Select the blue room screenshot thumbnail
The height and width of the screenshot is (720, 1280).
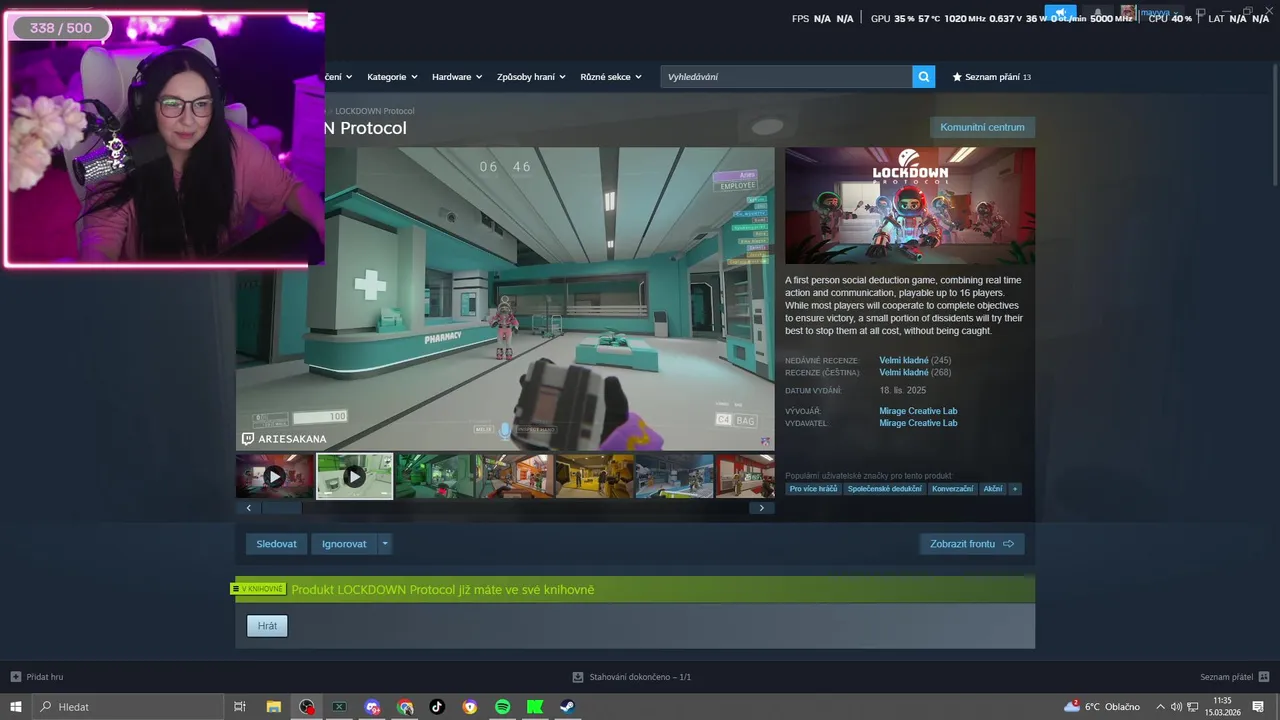[x=674, y=476]
